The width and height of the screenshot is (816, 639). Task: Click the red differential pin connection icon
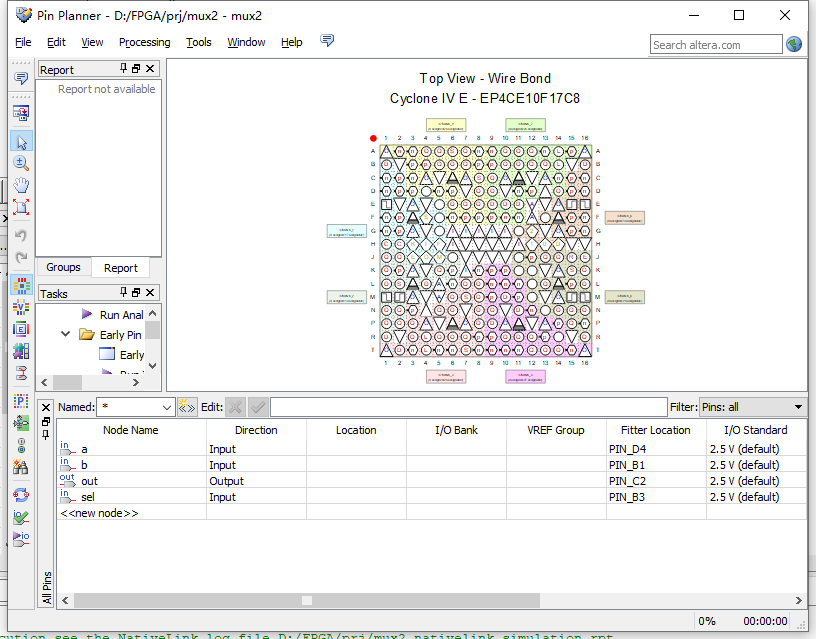click(21, 373)
